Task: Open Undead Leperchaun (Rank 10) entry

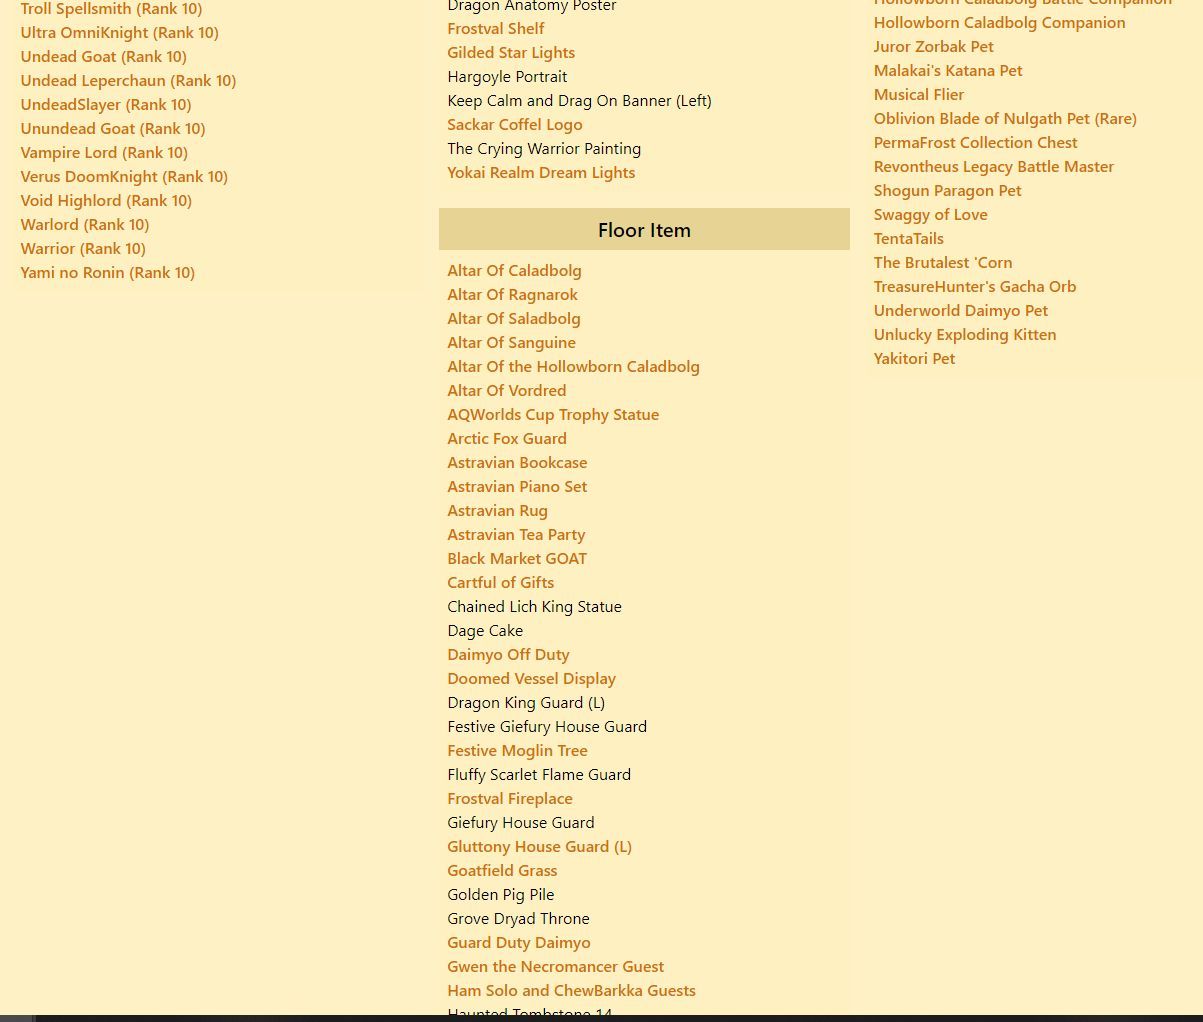Action: click(128, 80)
